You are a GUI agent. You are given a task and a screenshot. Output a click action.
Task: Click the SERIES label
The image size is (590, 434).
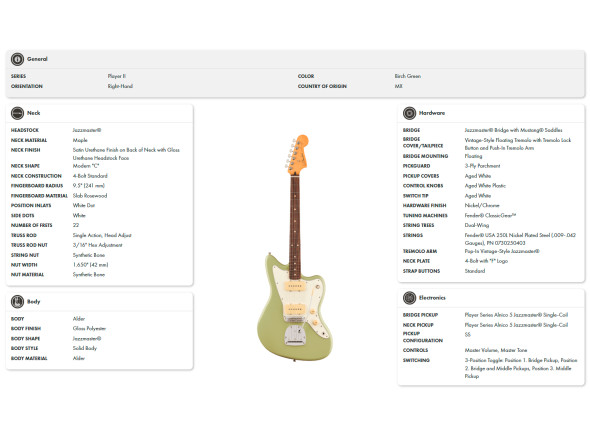[18, 76]
